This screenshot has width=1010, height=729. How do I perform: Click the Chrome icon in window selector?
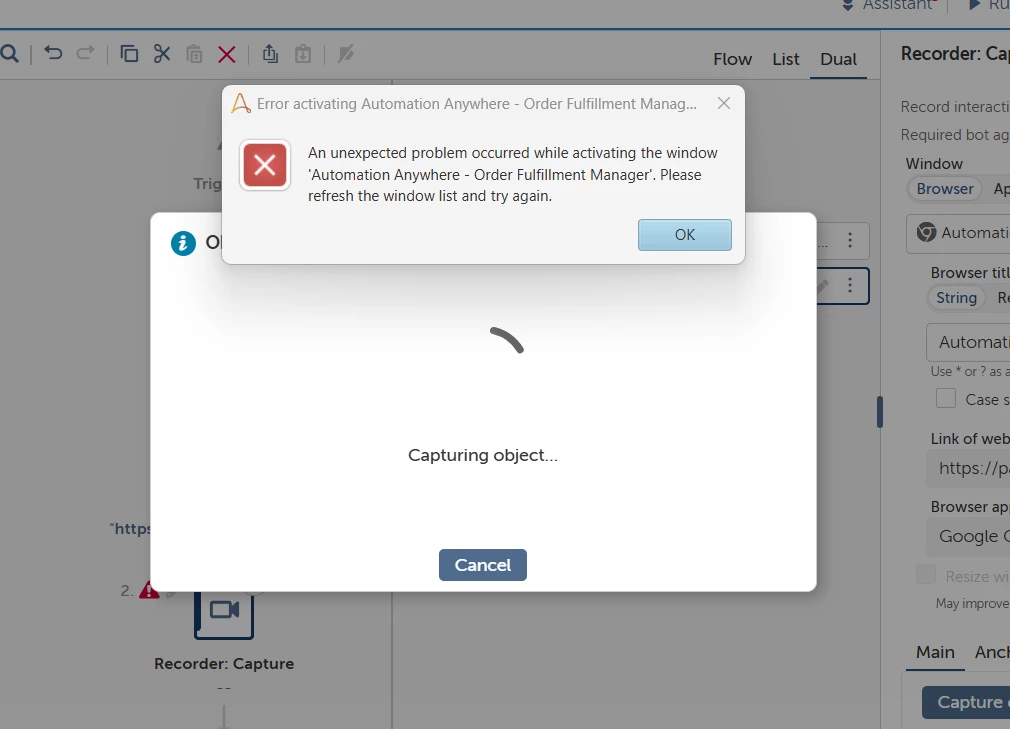926,232
